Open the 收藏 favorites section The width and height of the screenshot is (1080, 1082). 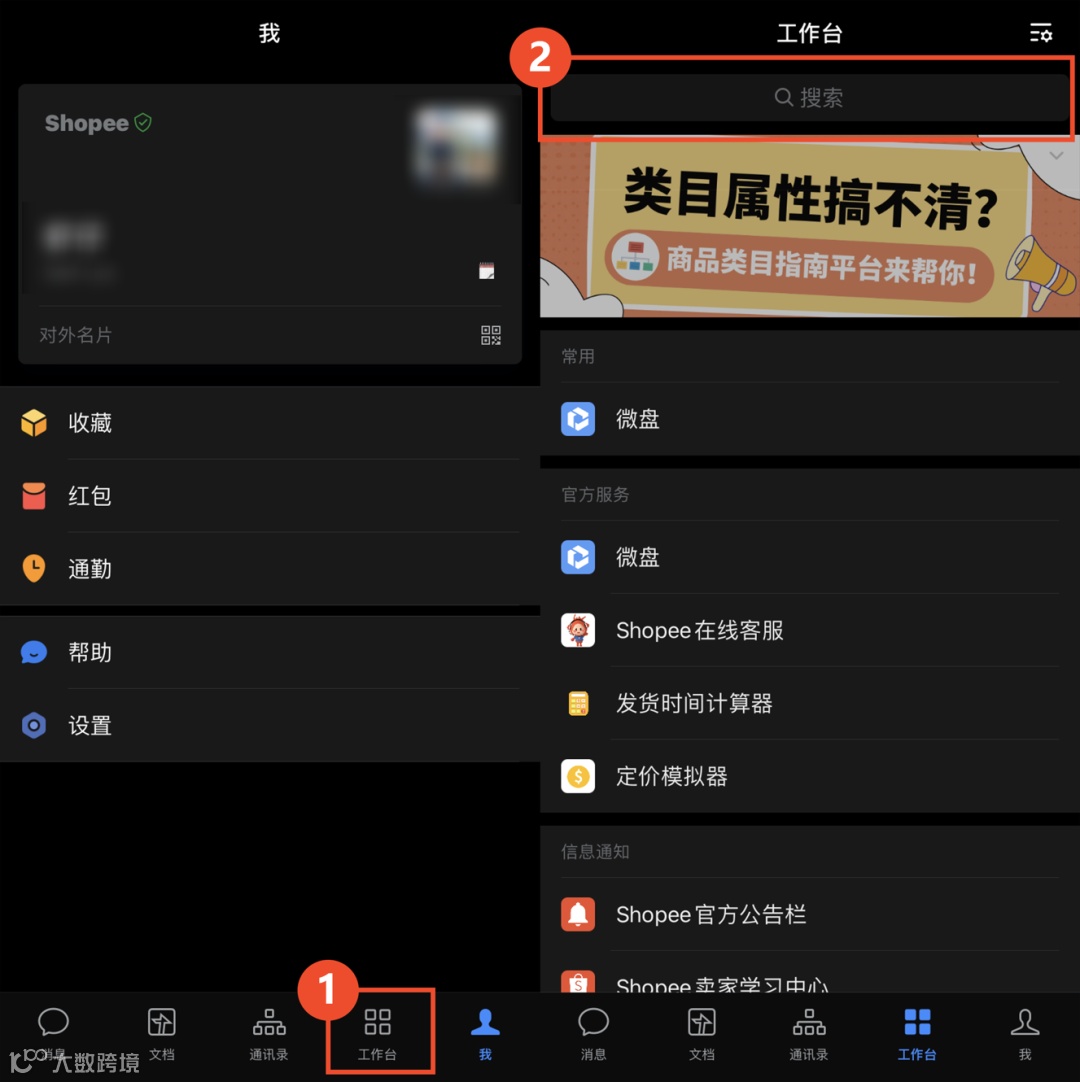click(89, 422)
